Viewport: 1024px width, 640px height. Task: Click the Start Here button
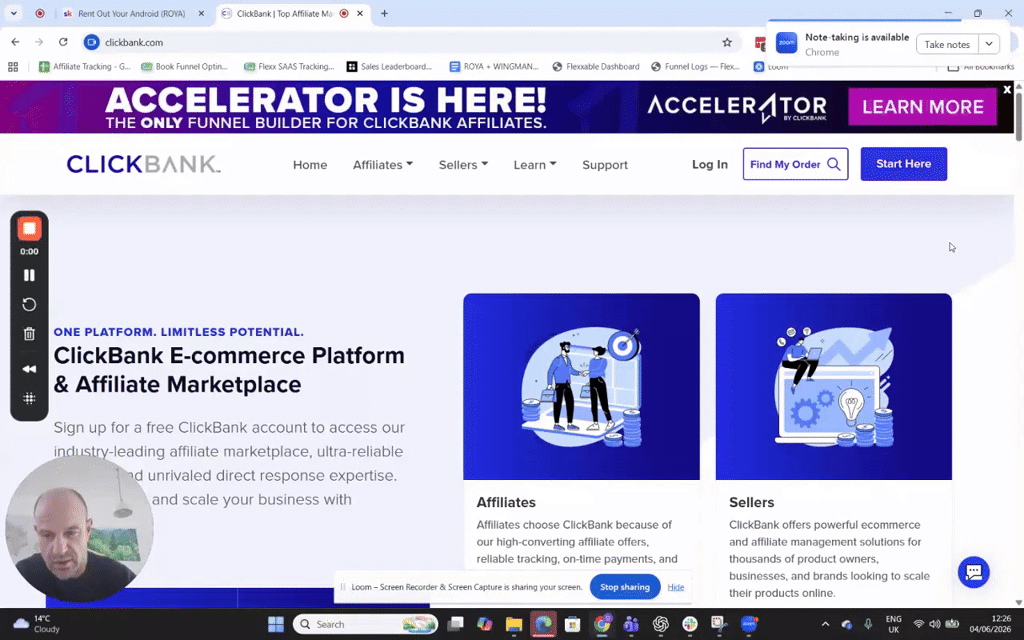(x=903, y=164)
